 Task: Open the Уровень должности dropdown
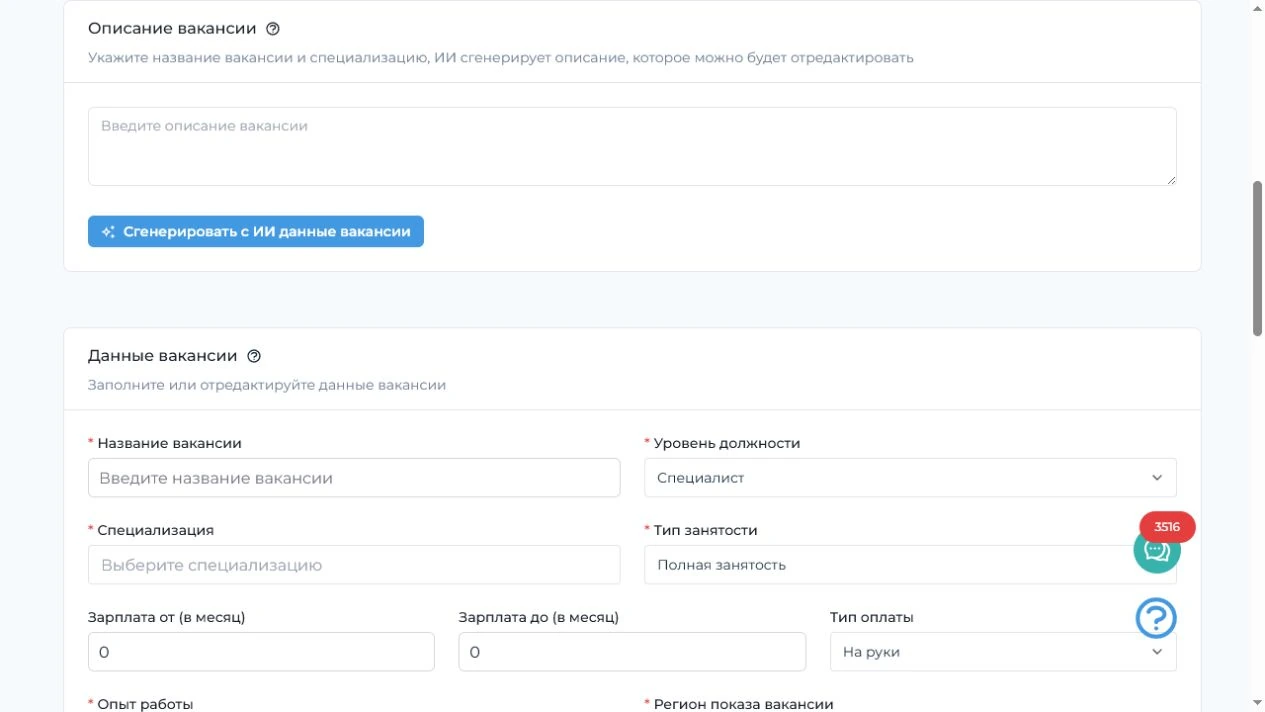[x=910, y=478]
